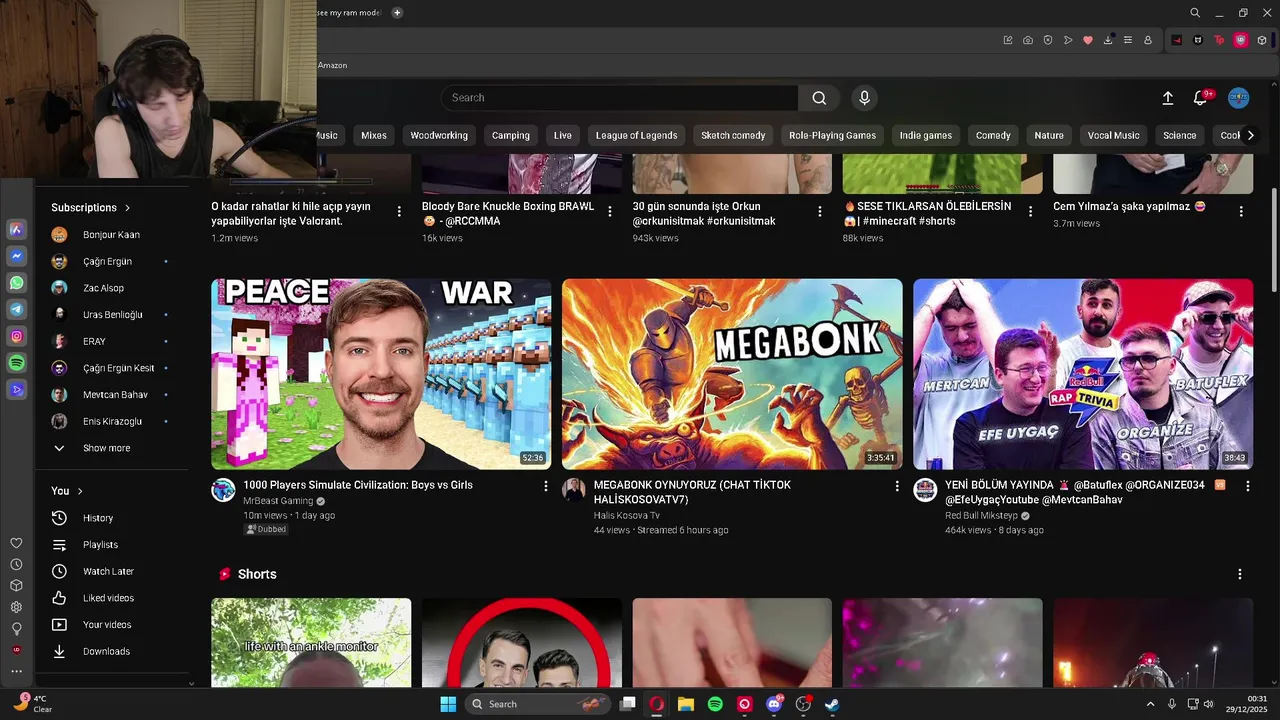Open Steam from Windows taskbar
The height and width of the screenshot is (720, 1280).
(832, 704)
